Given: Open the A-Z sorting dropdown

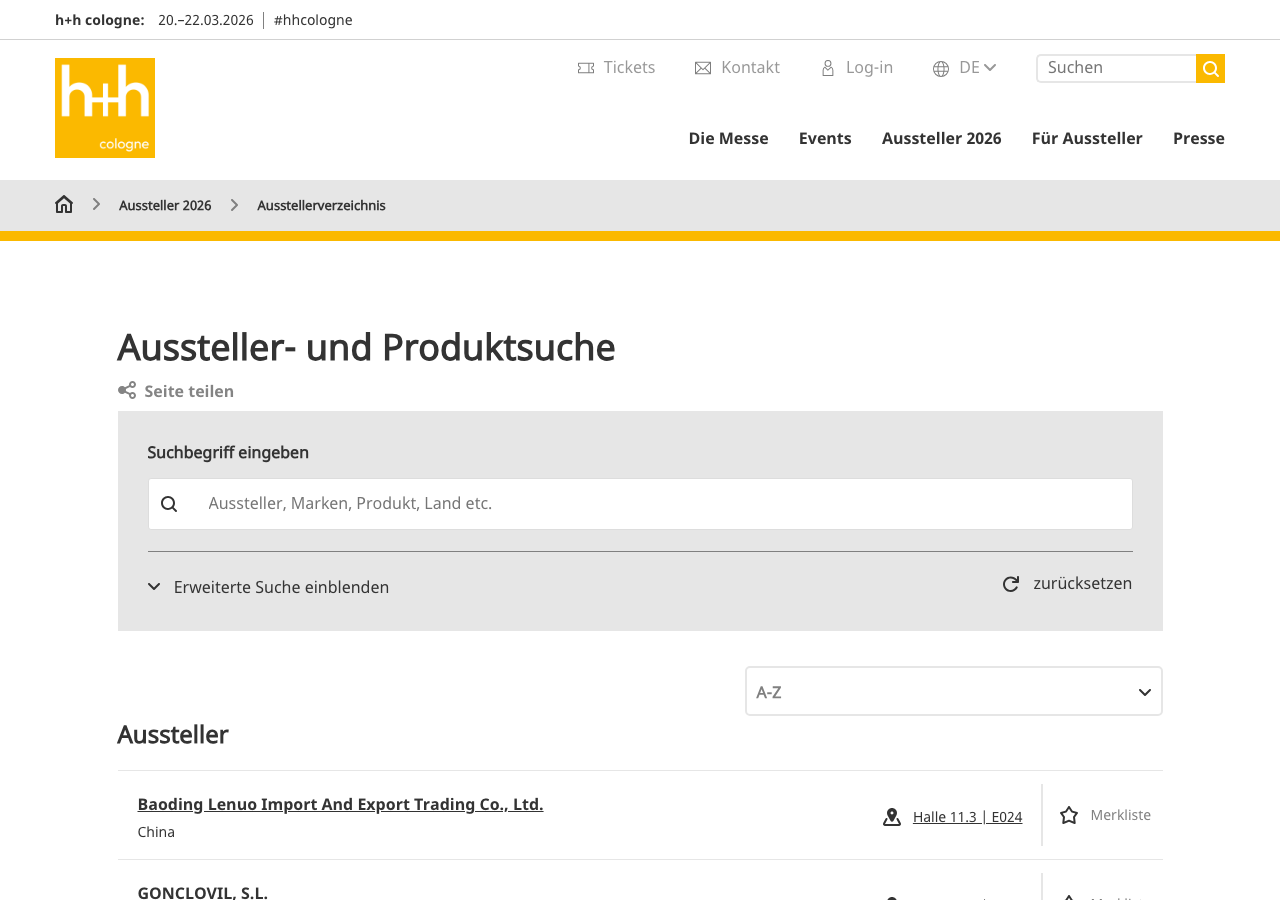Looking at the screenshot, I should [x=953, y=690].
